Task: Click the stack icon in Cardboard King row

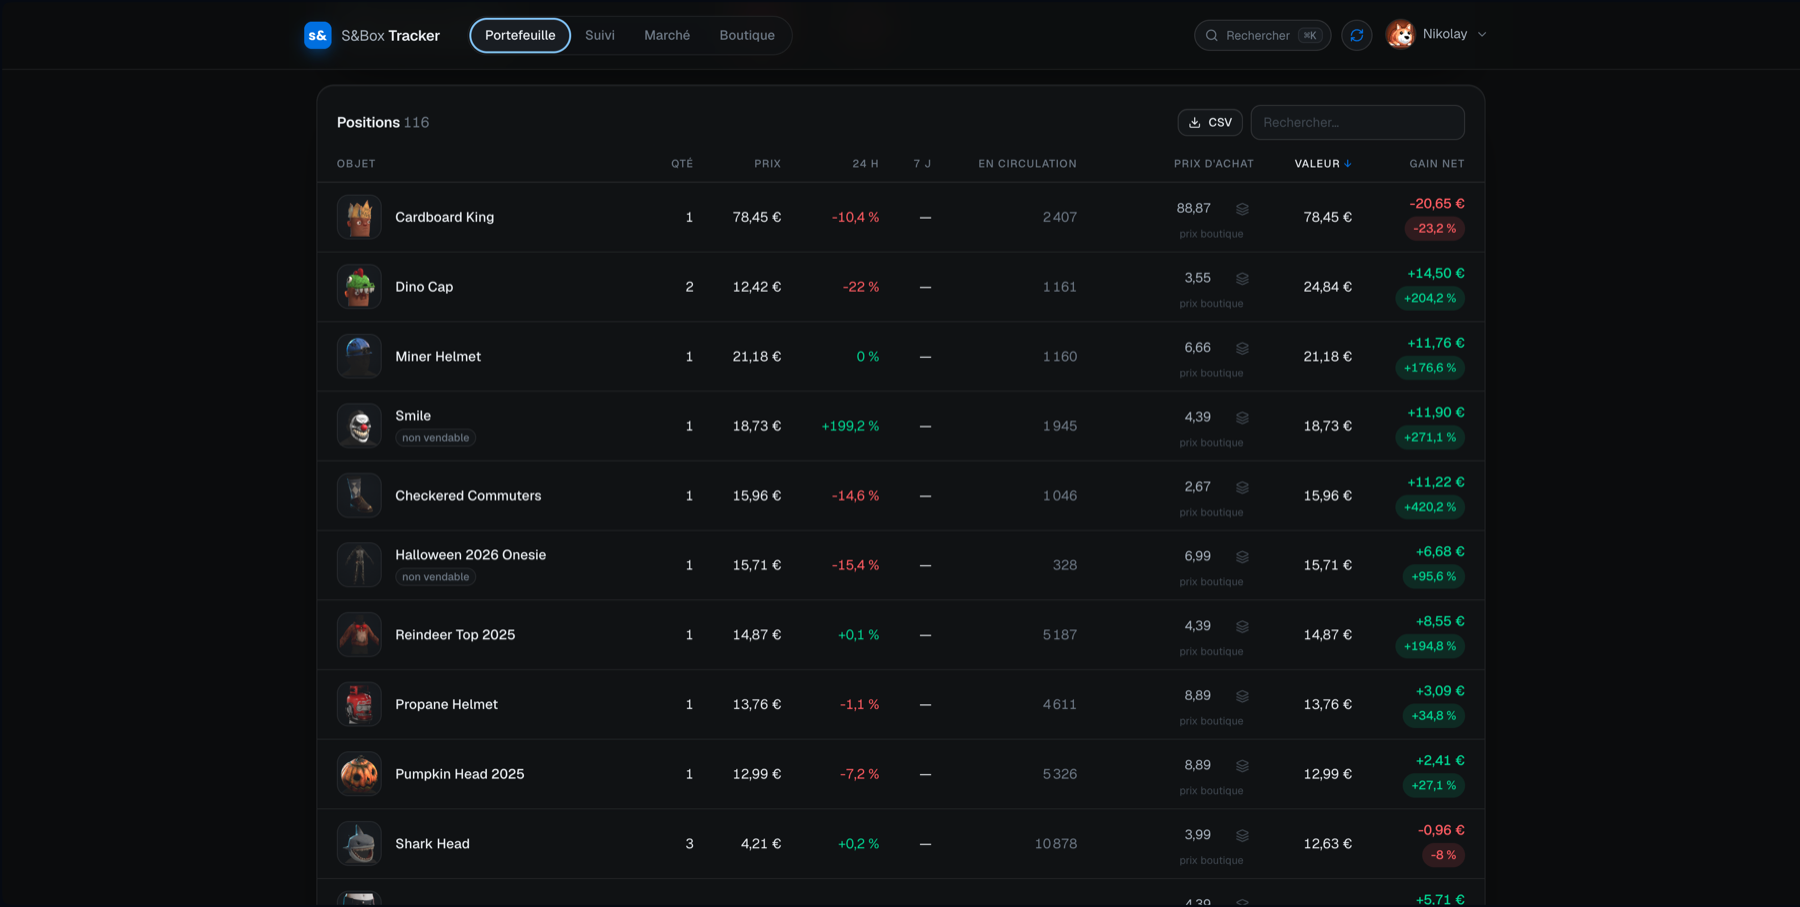Action: 1242,209
